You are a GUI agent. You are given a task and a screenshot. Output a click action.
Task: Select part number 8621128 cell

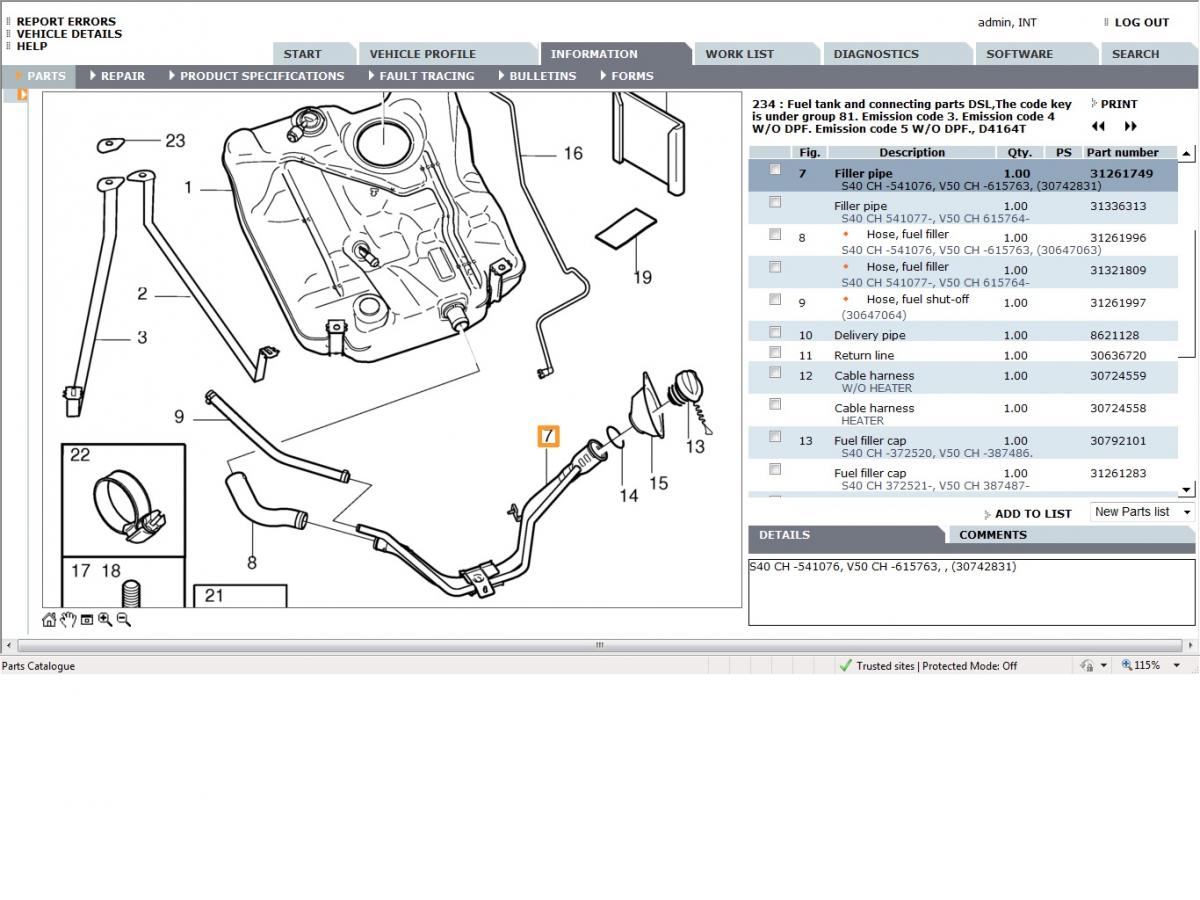click(1114, 336)
